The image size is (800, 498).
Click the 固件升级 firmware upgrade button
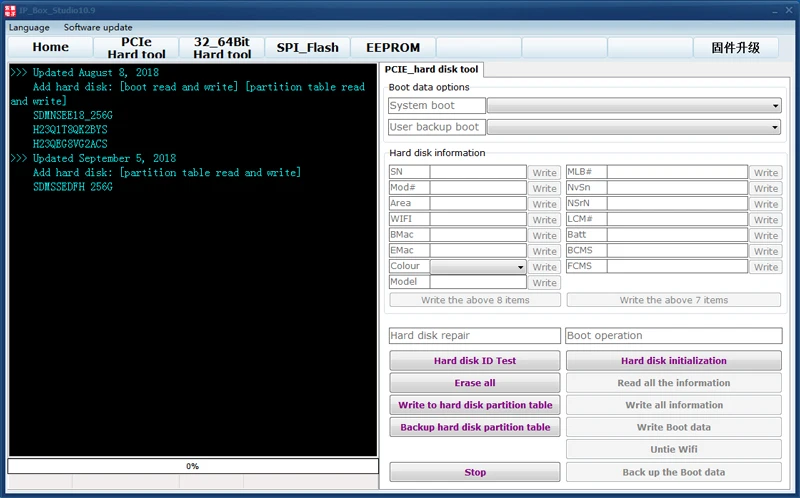(736, 47)
